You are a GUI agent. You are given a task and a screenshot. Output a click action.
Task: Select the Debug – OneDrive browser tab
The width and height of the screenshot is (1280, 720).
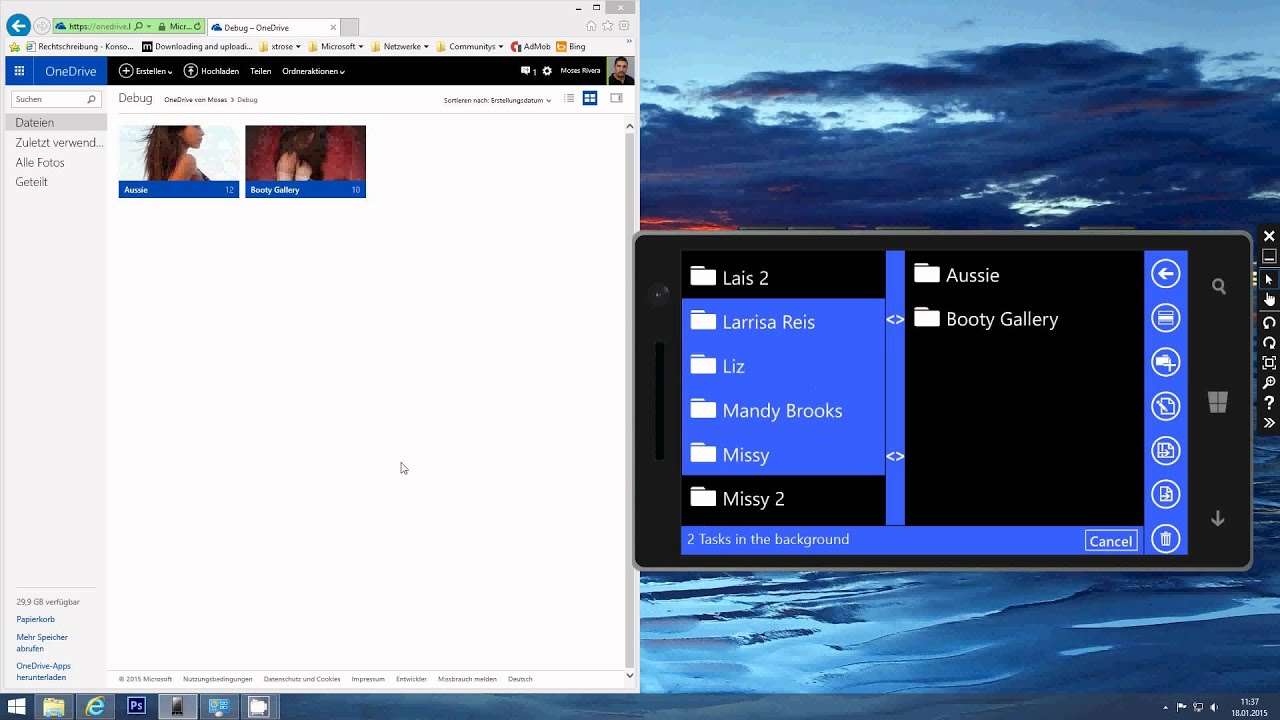click(x=272, y=27)
